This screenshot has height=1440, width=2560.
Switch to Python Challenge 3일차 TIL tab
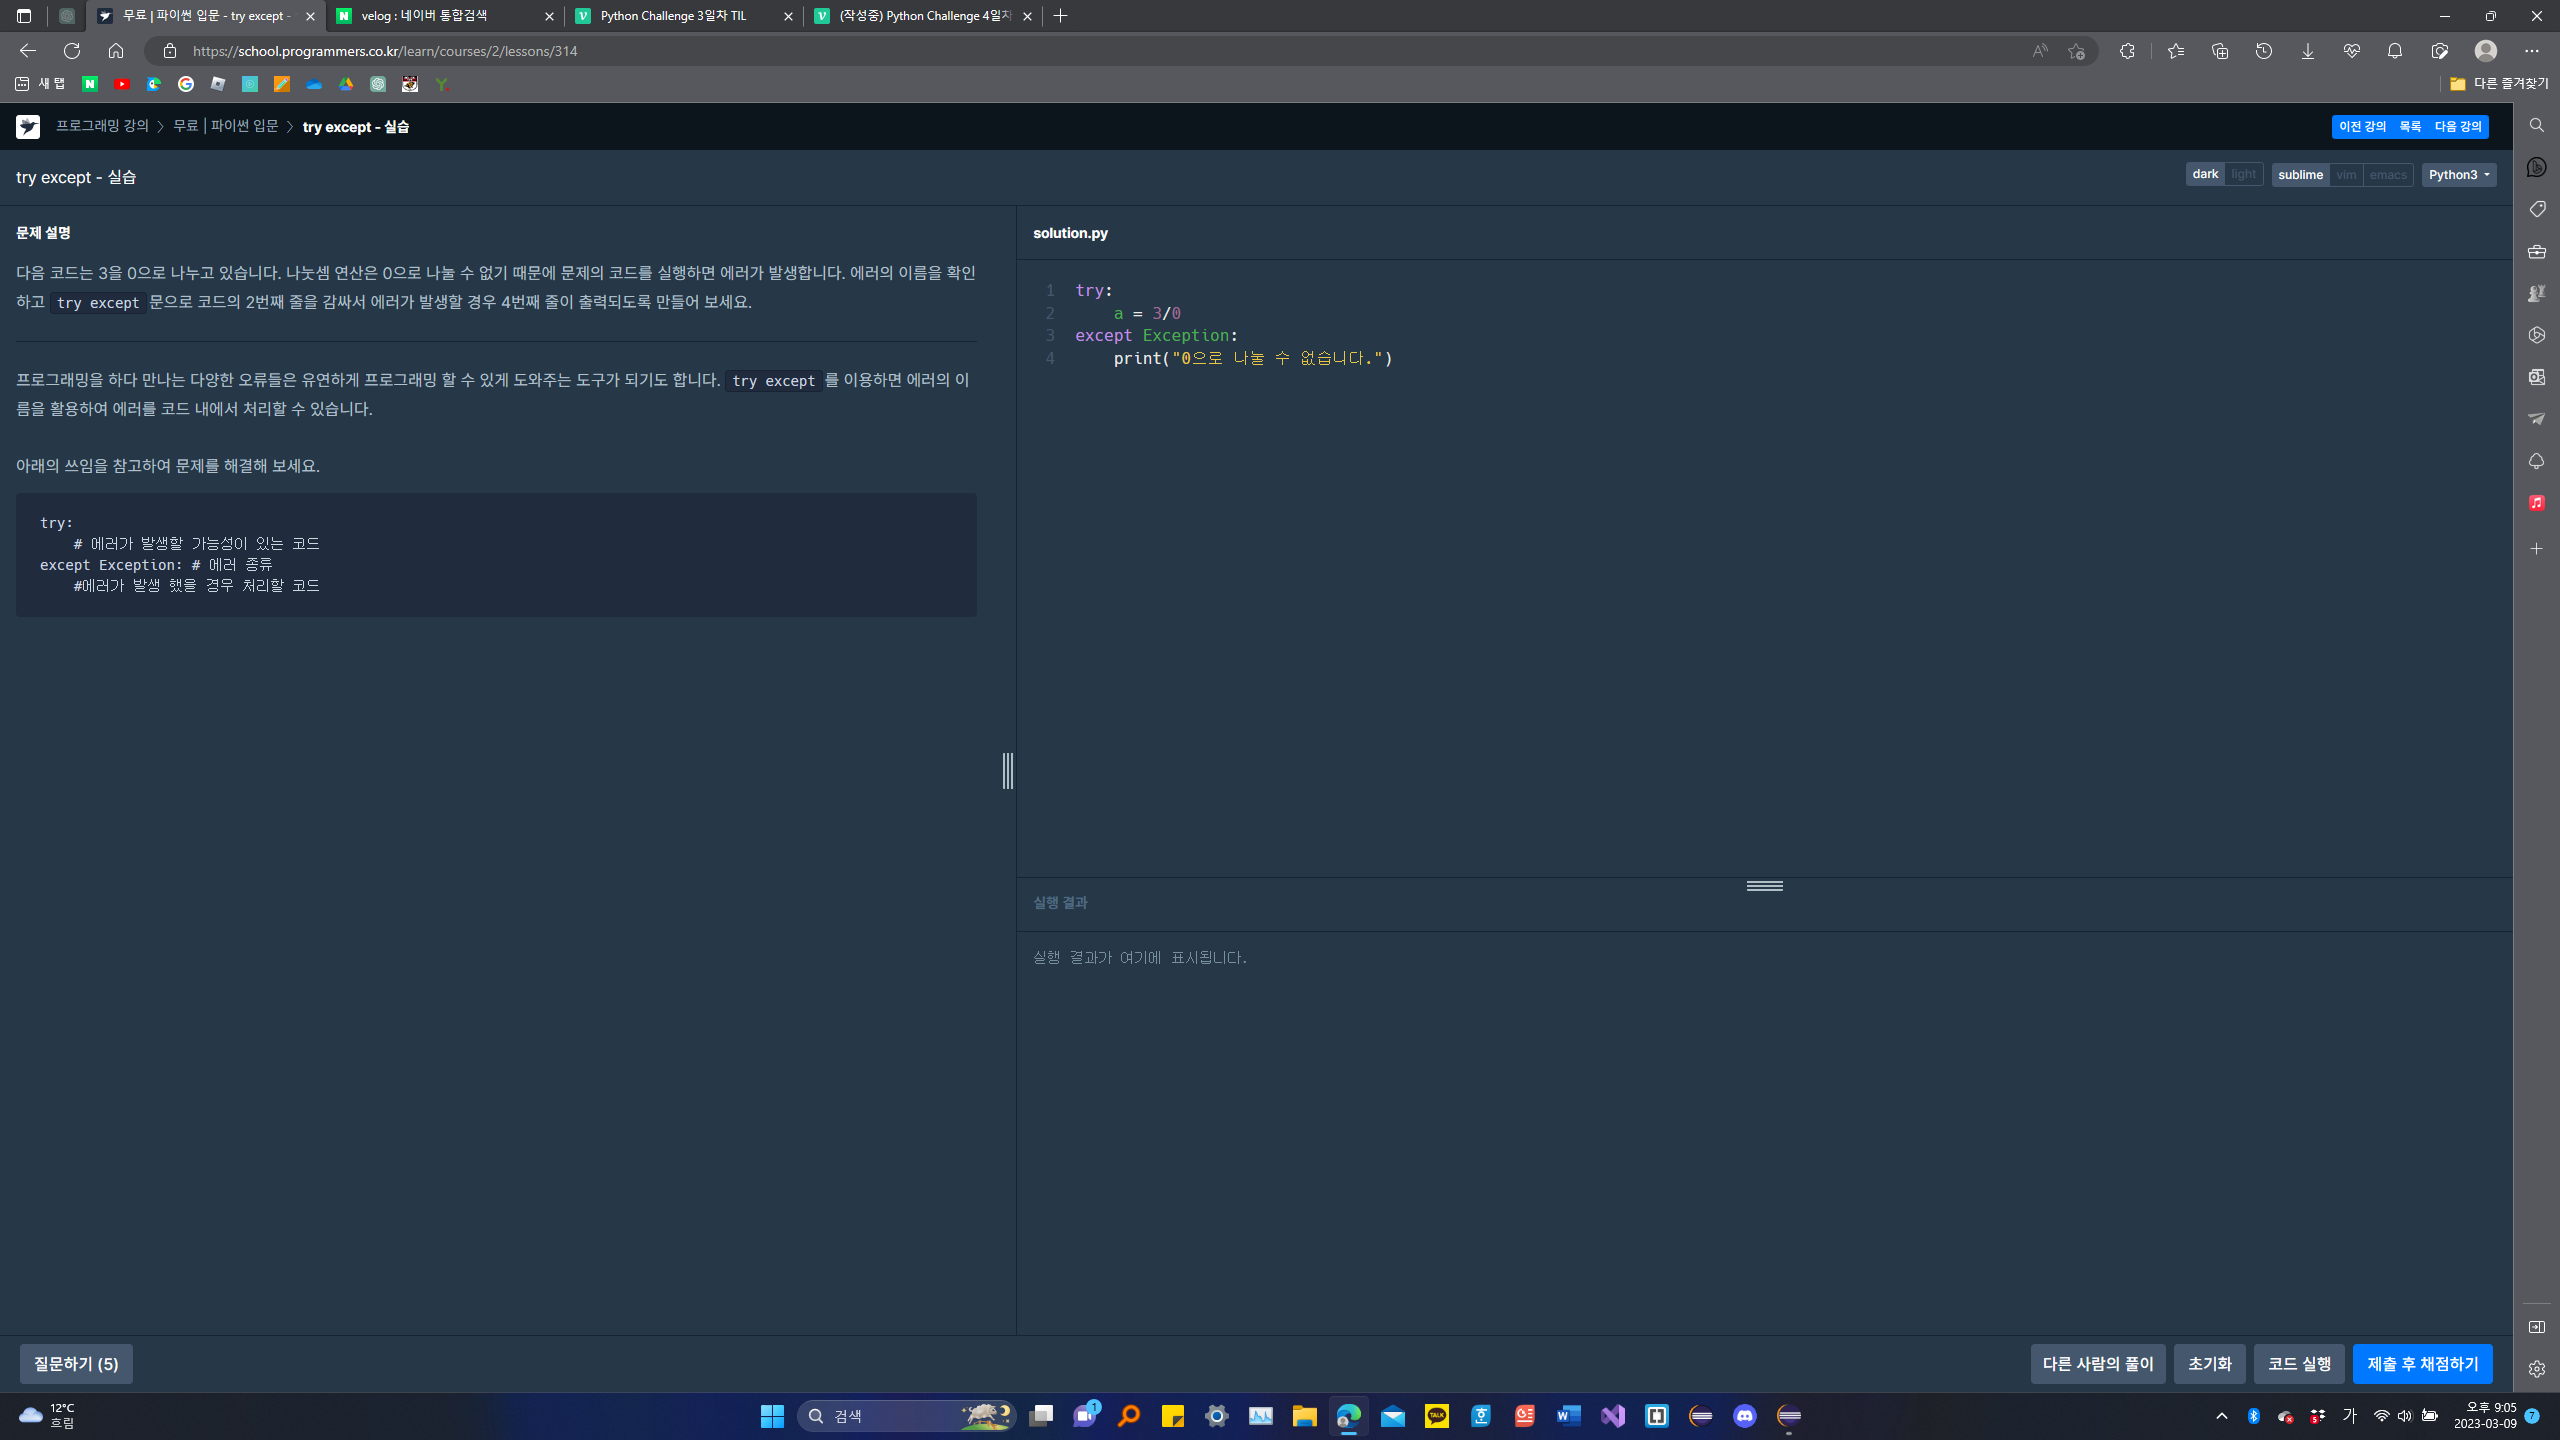(674, 16)
